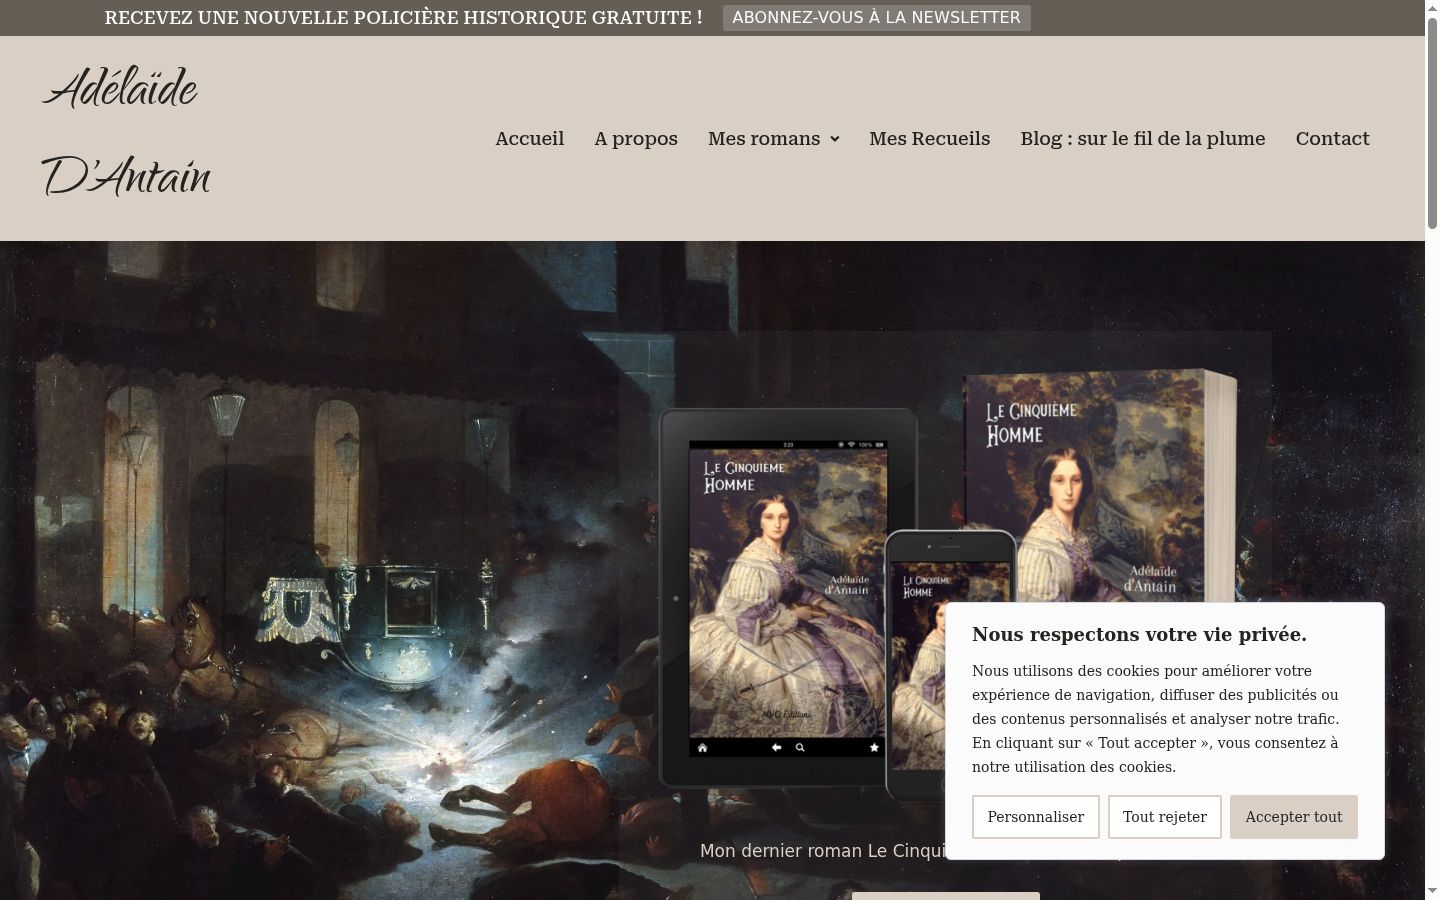This screenshot has height=900, width=1440.
Task: Click Tout rejeter in the cookie banner
Action: coord(1165,817)
